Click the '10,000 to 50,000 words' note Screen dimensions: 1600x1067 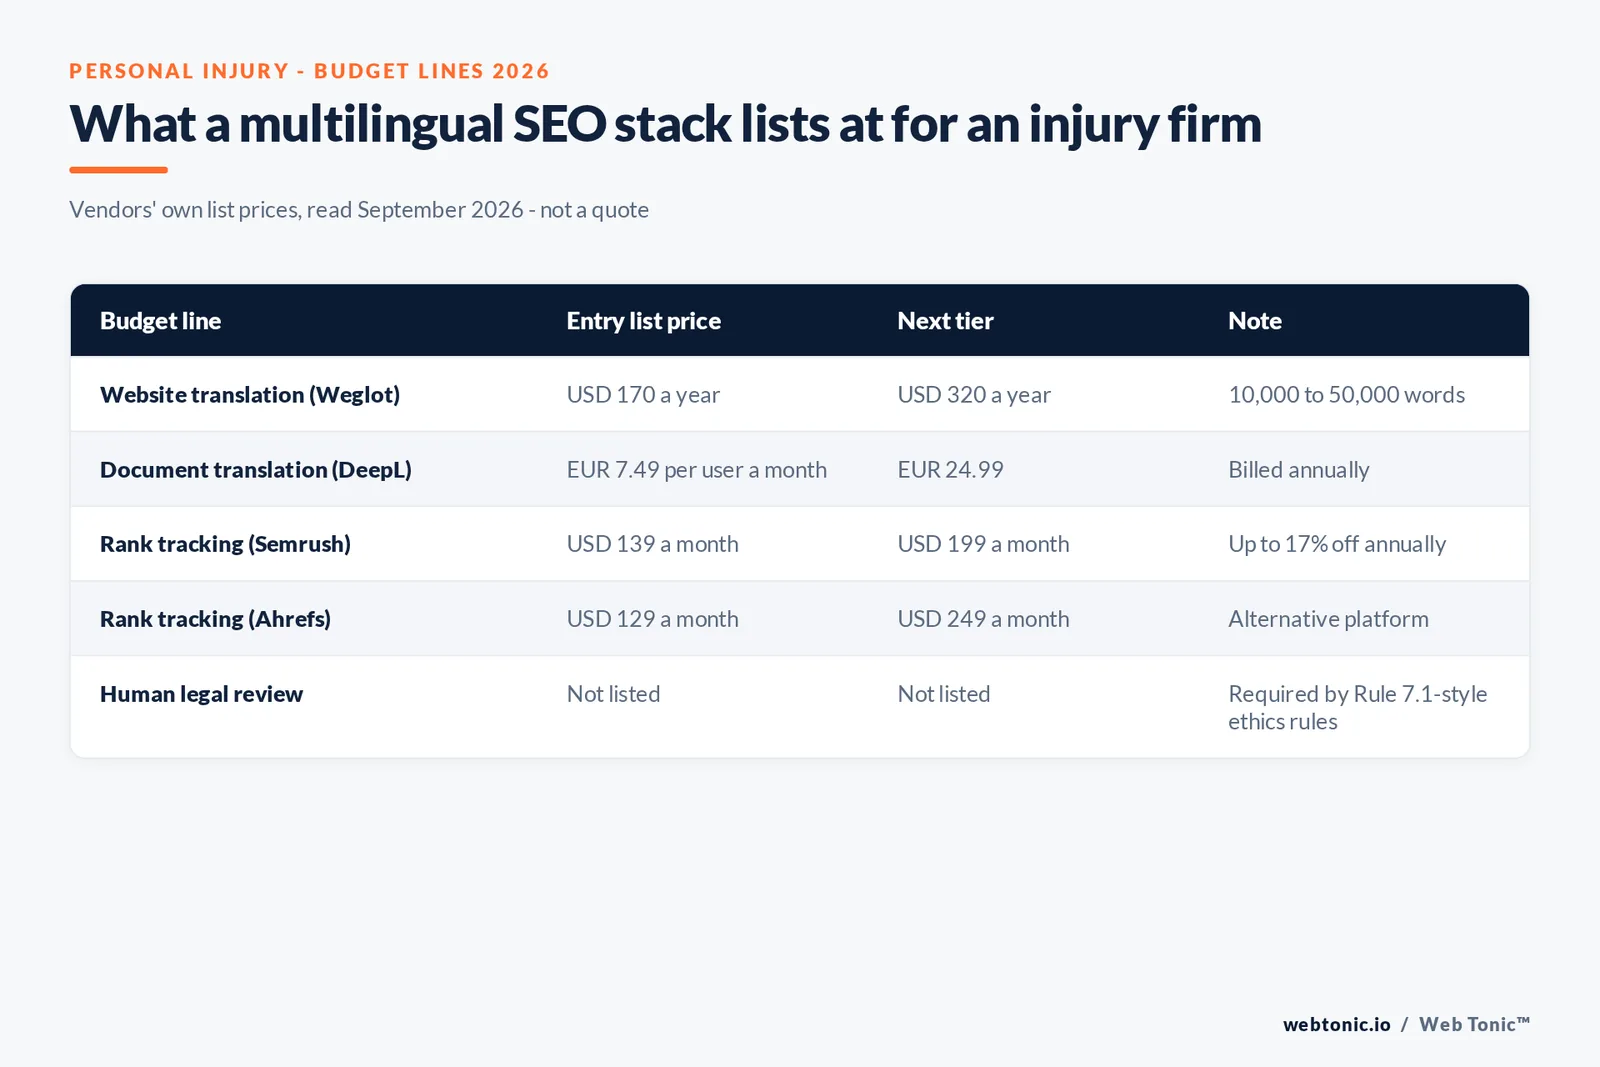point(1346,395)
